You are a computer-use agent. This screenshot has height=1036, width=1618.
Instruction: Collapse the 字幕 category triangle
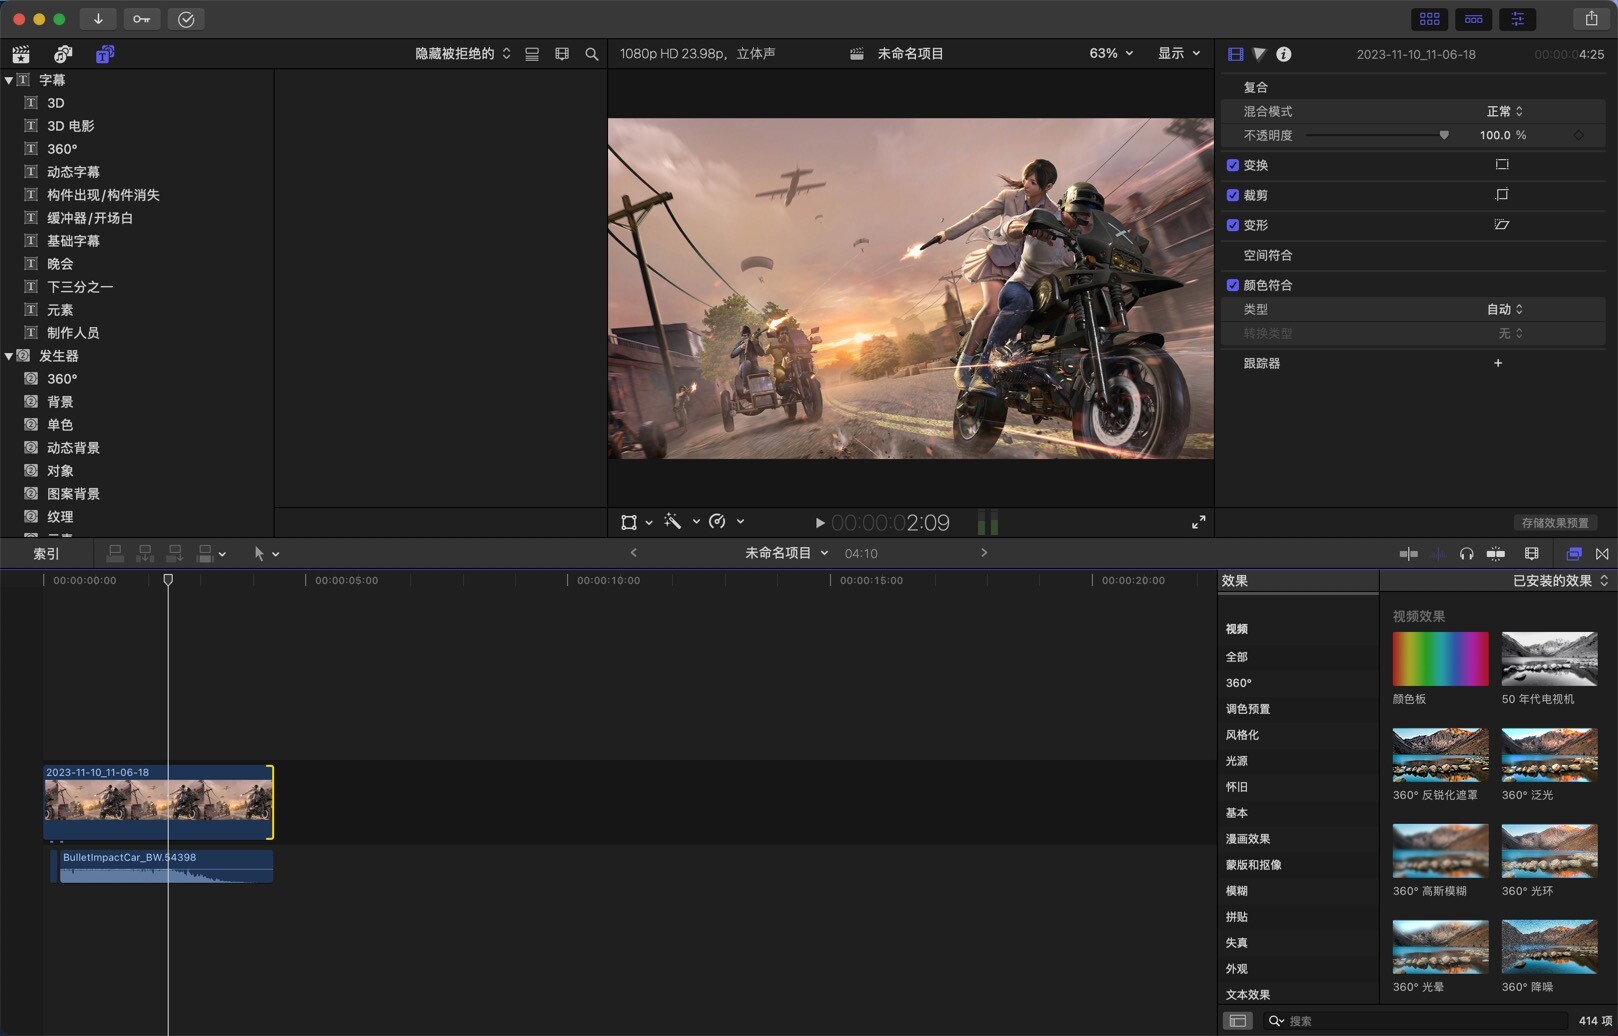[x=9, y=80]
